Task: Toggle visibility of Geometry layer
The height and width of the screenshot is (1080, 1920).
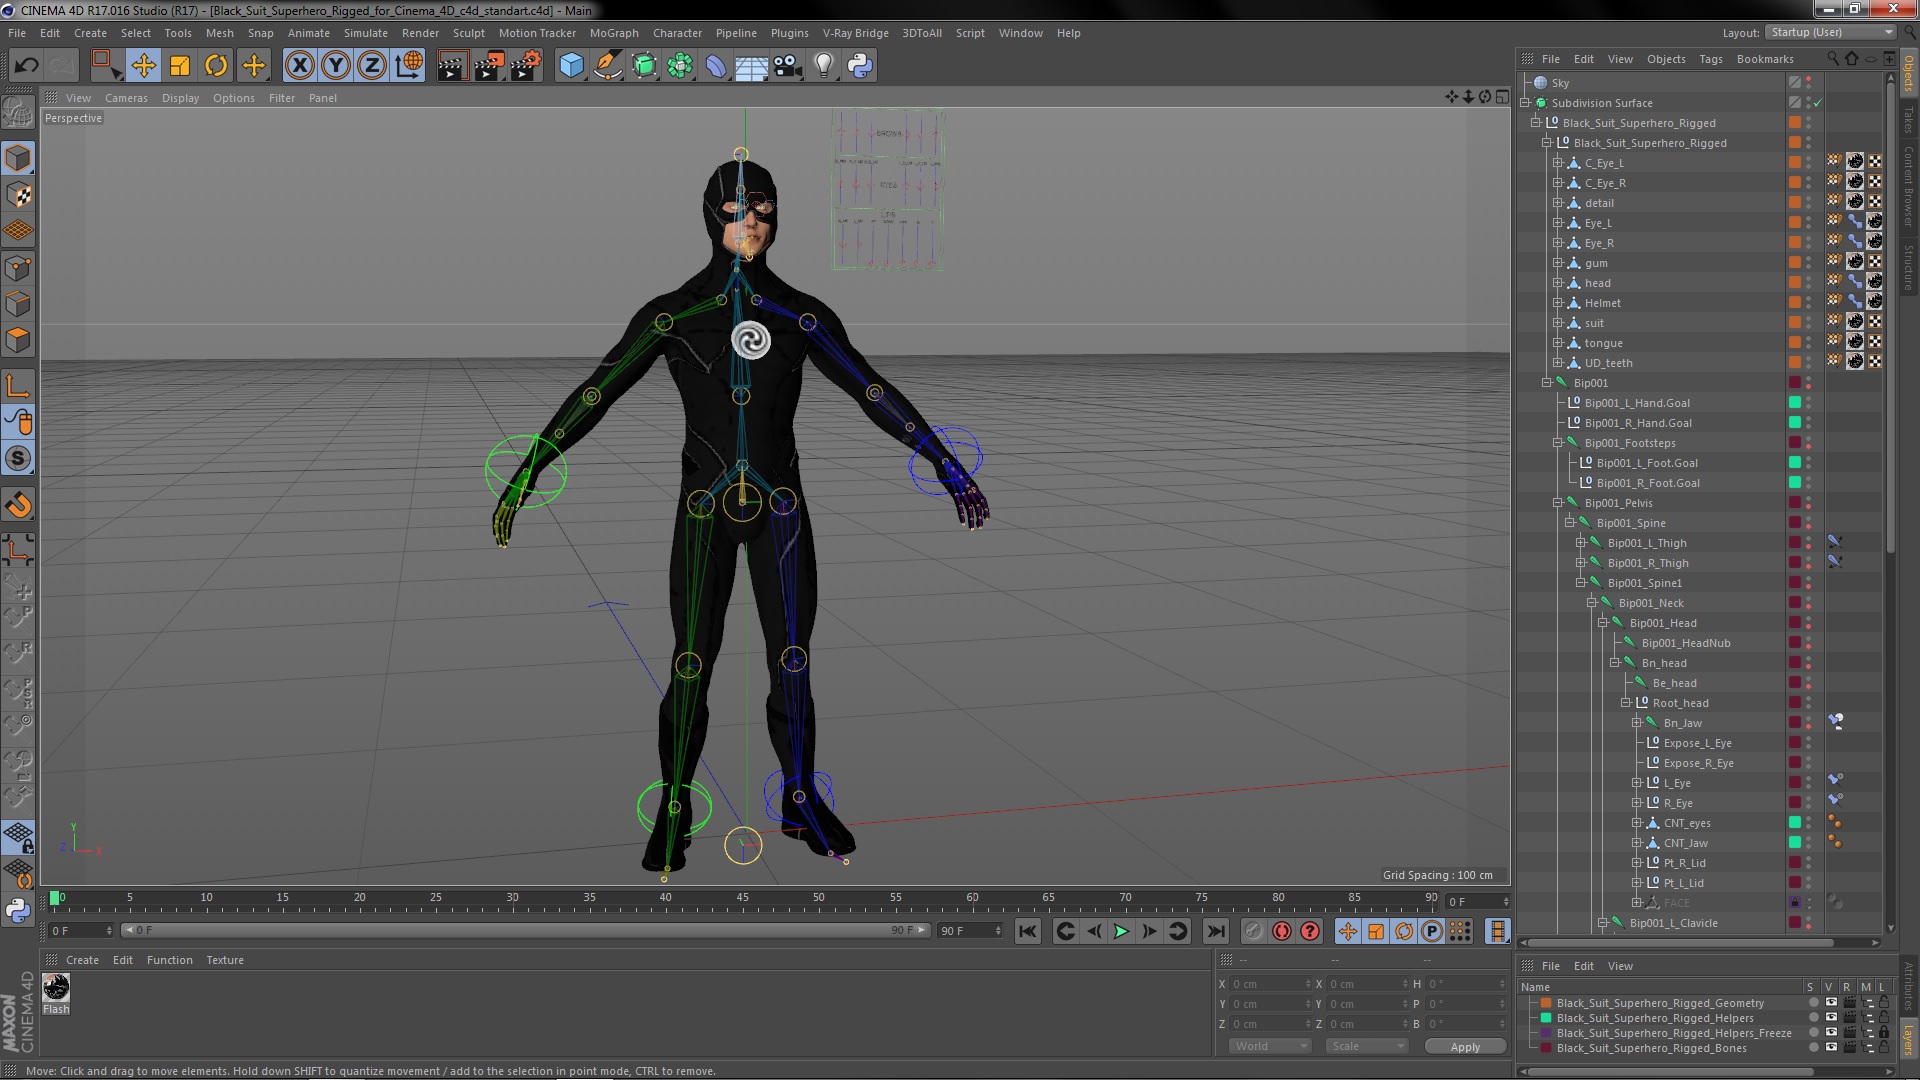Action: click(1831, 1002)
